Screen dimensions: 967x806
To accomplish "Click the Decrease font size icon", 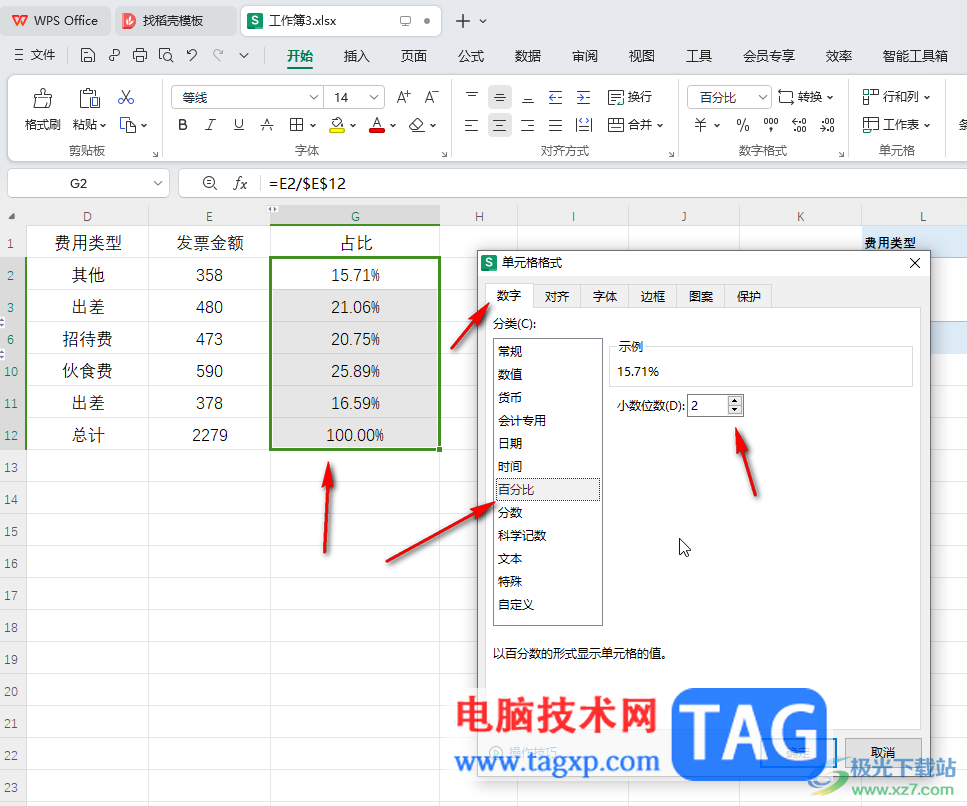I will pyautogui.click(x=431, y=97).
